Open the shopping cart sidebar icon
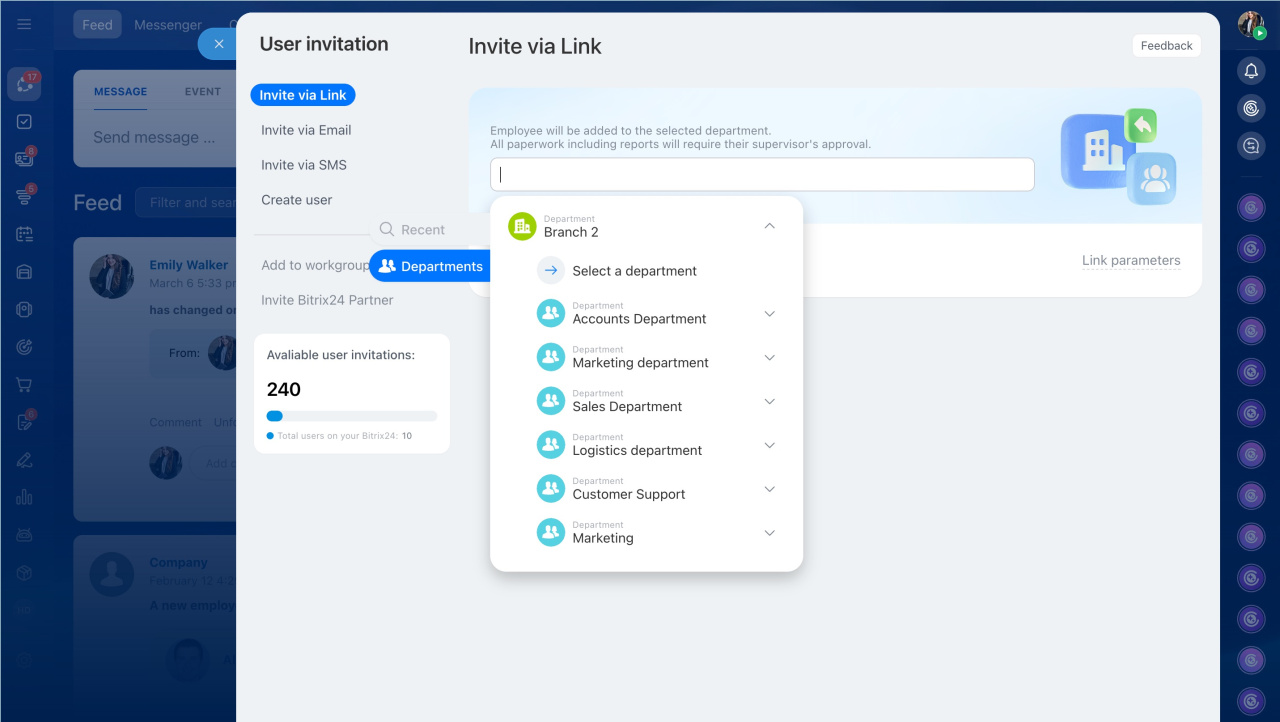The width and height of the screenshot is (1280, 722). [24, 384]
